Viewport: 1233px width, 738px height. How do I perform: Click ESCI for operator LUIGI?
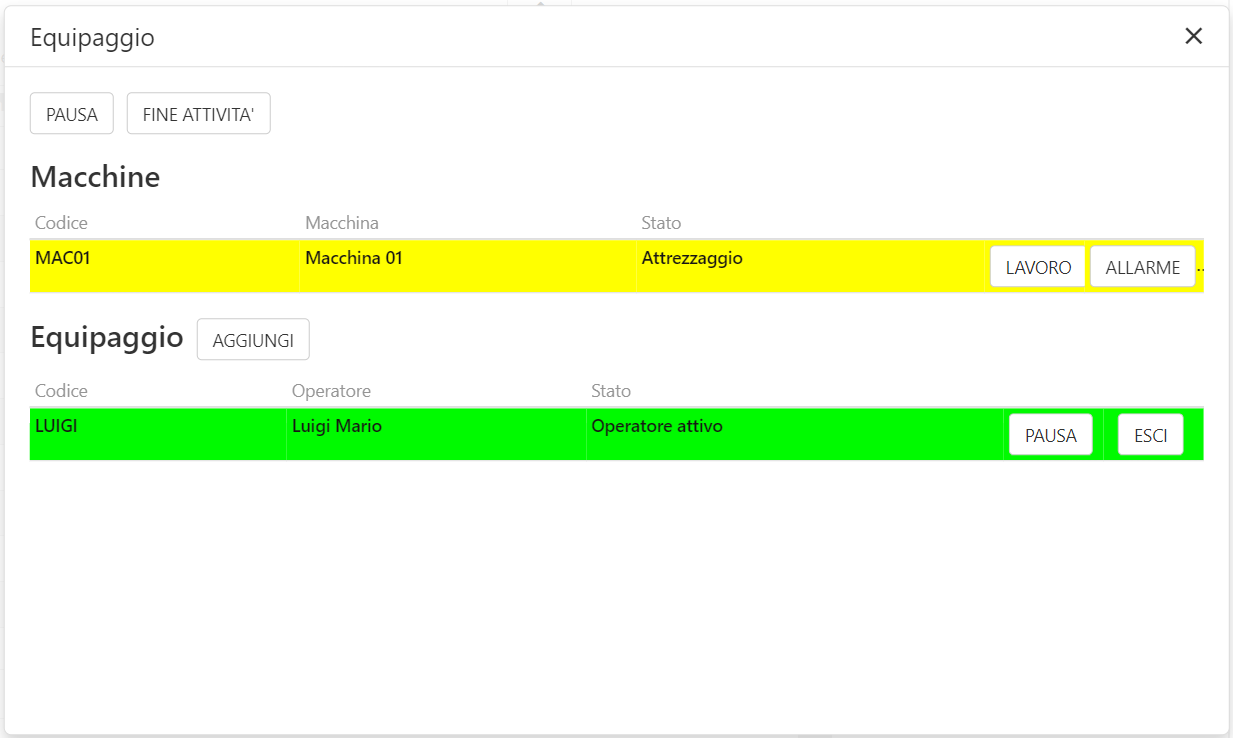[x=1150, y=435]
